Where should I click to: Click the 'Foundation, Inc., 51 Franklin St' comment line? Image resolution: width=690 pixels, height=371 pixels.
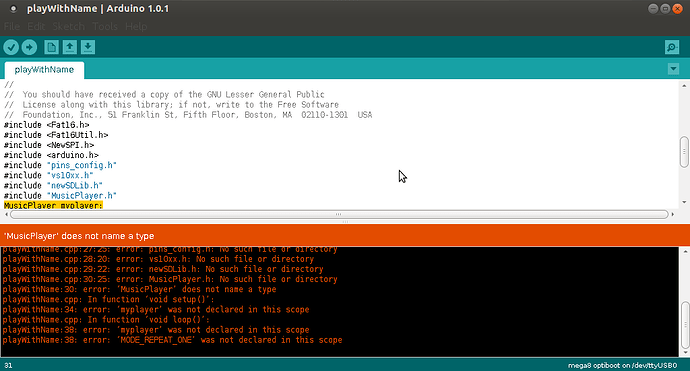click(x=188, y=115)
